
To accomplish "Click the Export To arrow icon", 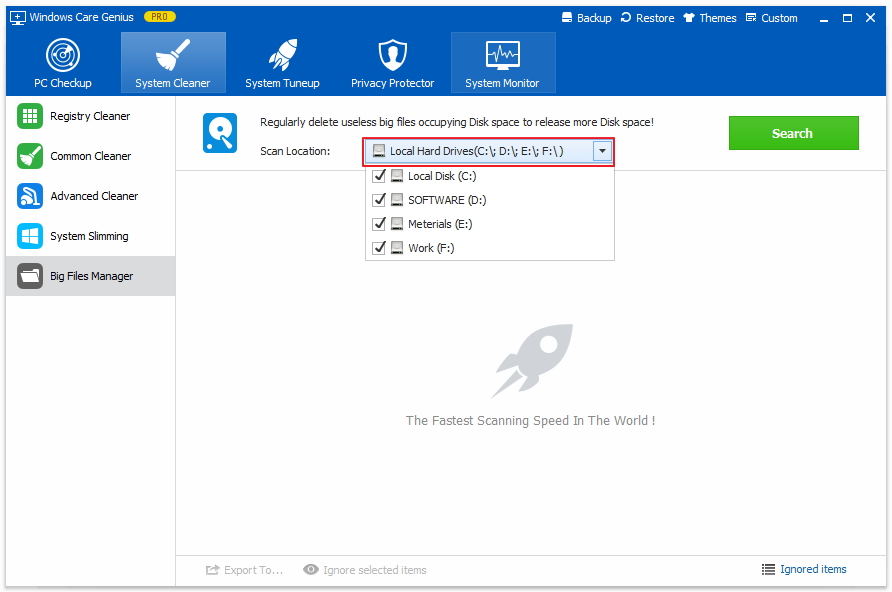I will [x=212, y=570].
